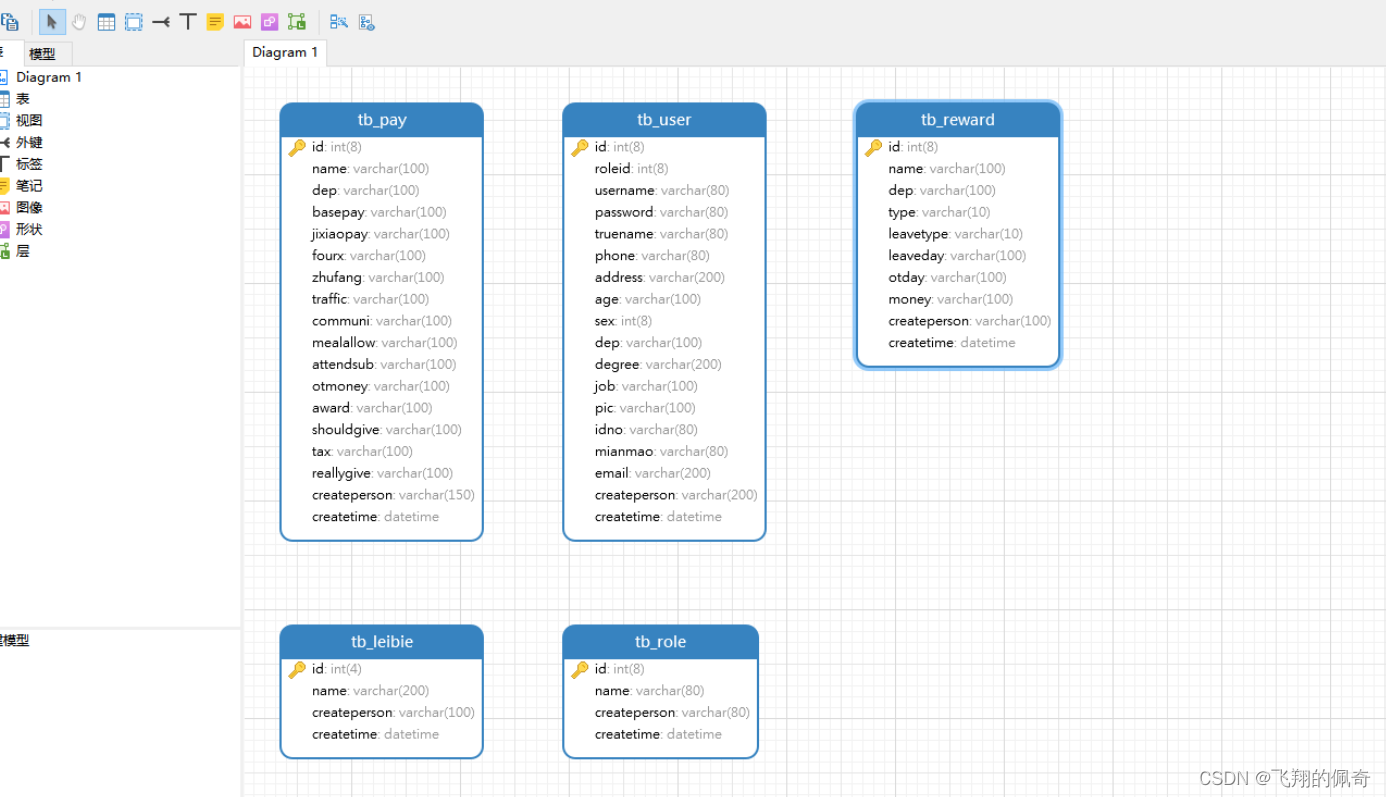Click primary key icon in tb_user
This screenshot has width=1386, height=797.
[580, 148]
